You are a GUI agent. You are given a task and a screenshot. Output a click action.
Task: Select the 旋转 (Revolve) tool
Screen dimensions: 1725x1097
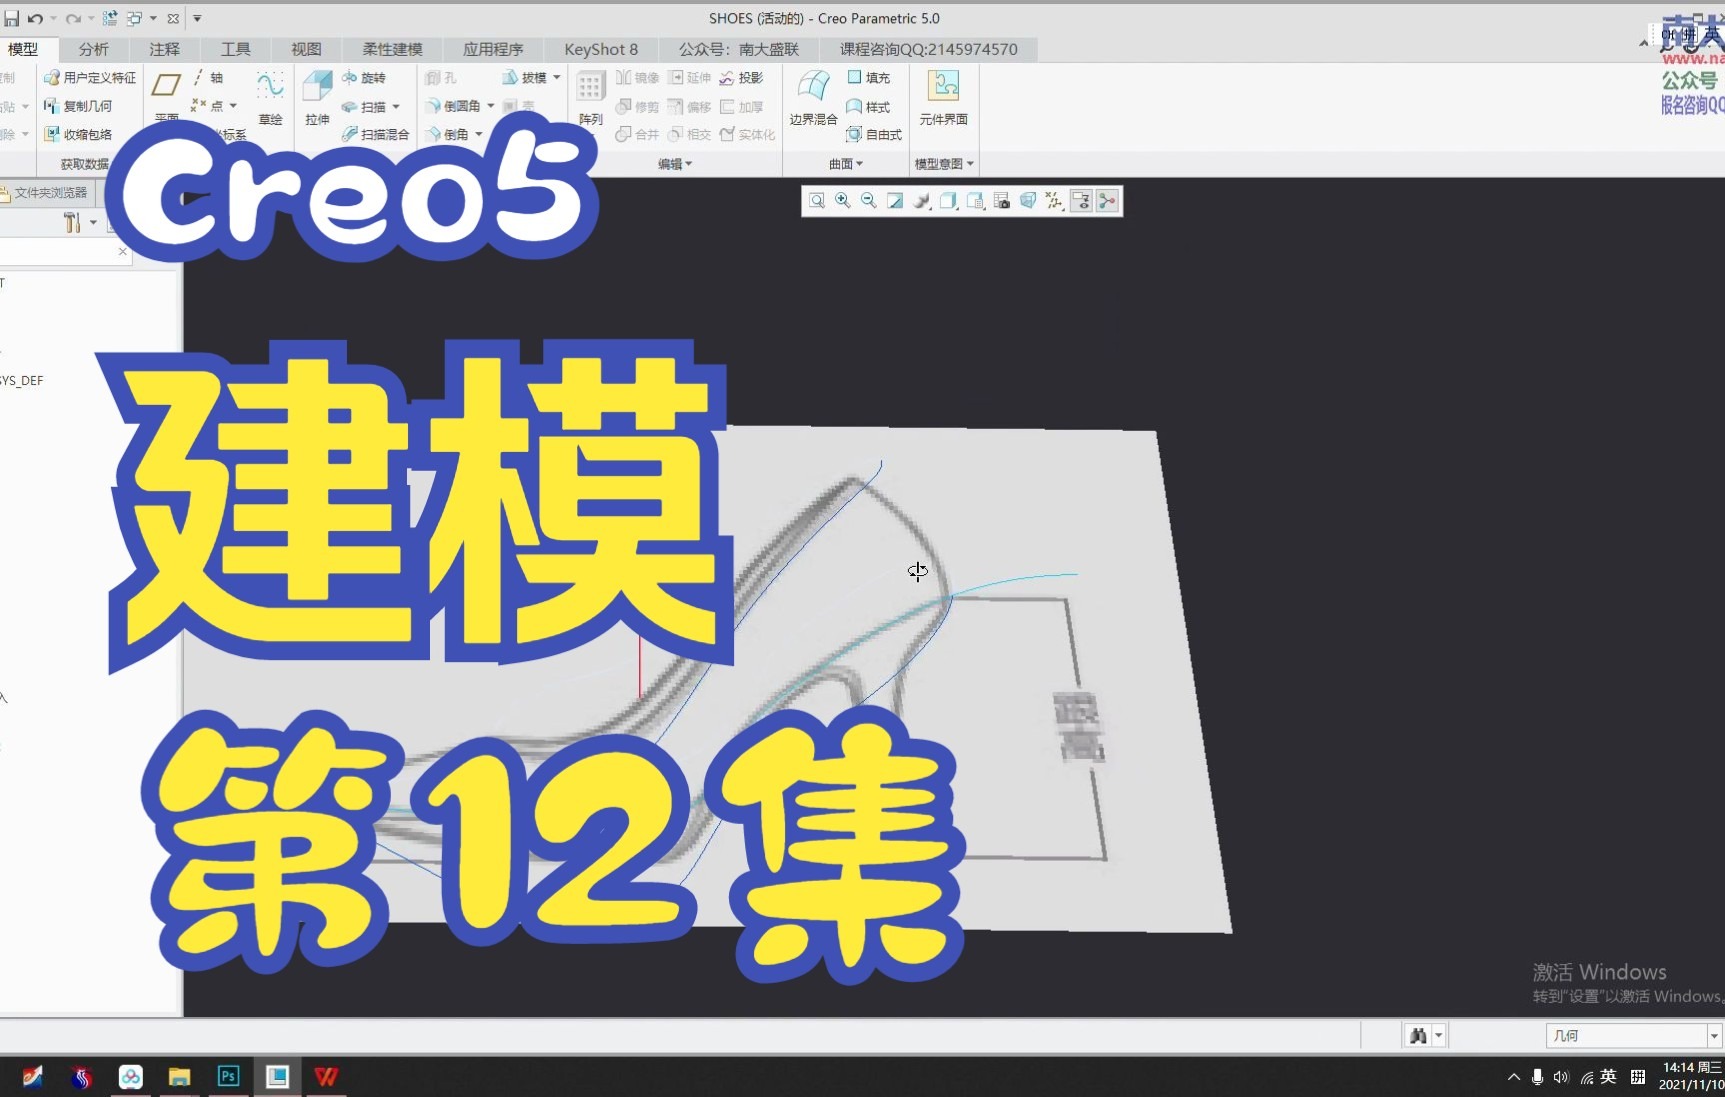click(x=371, y=78)
